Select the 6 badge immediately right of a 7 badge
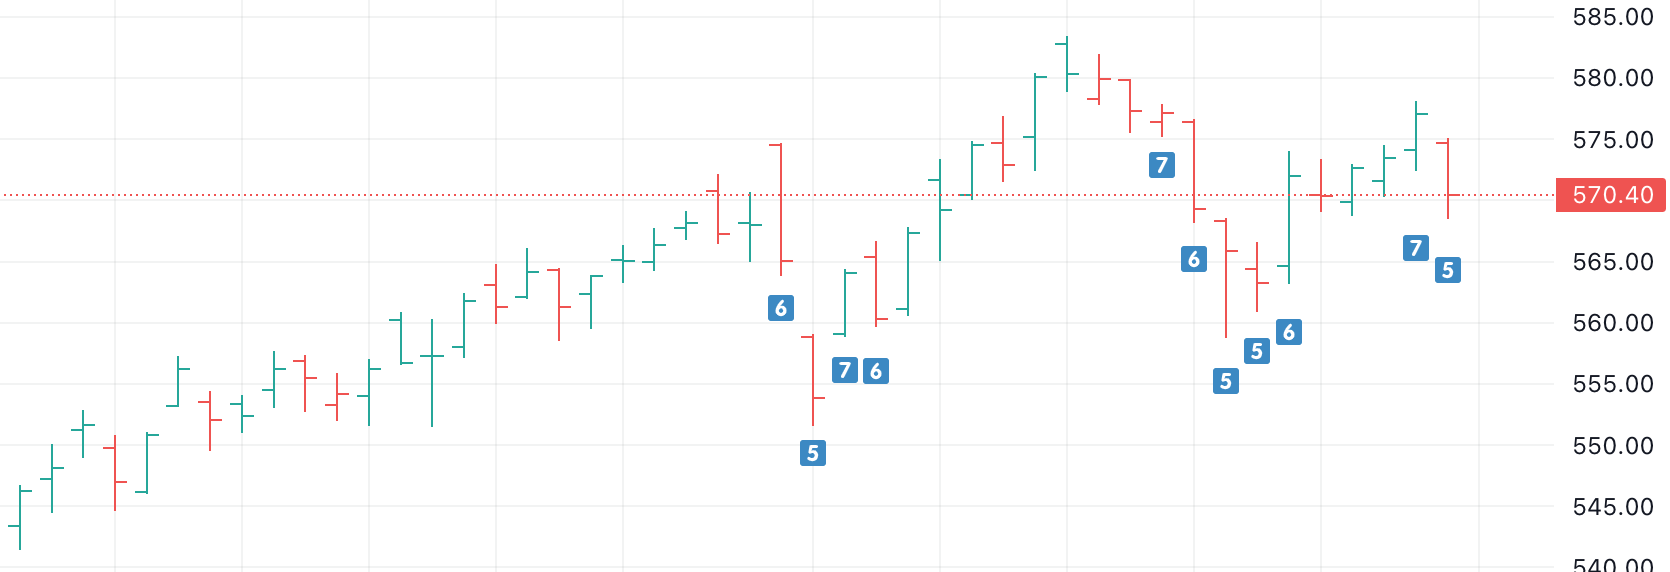This screenshot has height=572, width=1670. [876, 371]
